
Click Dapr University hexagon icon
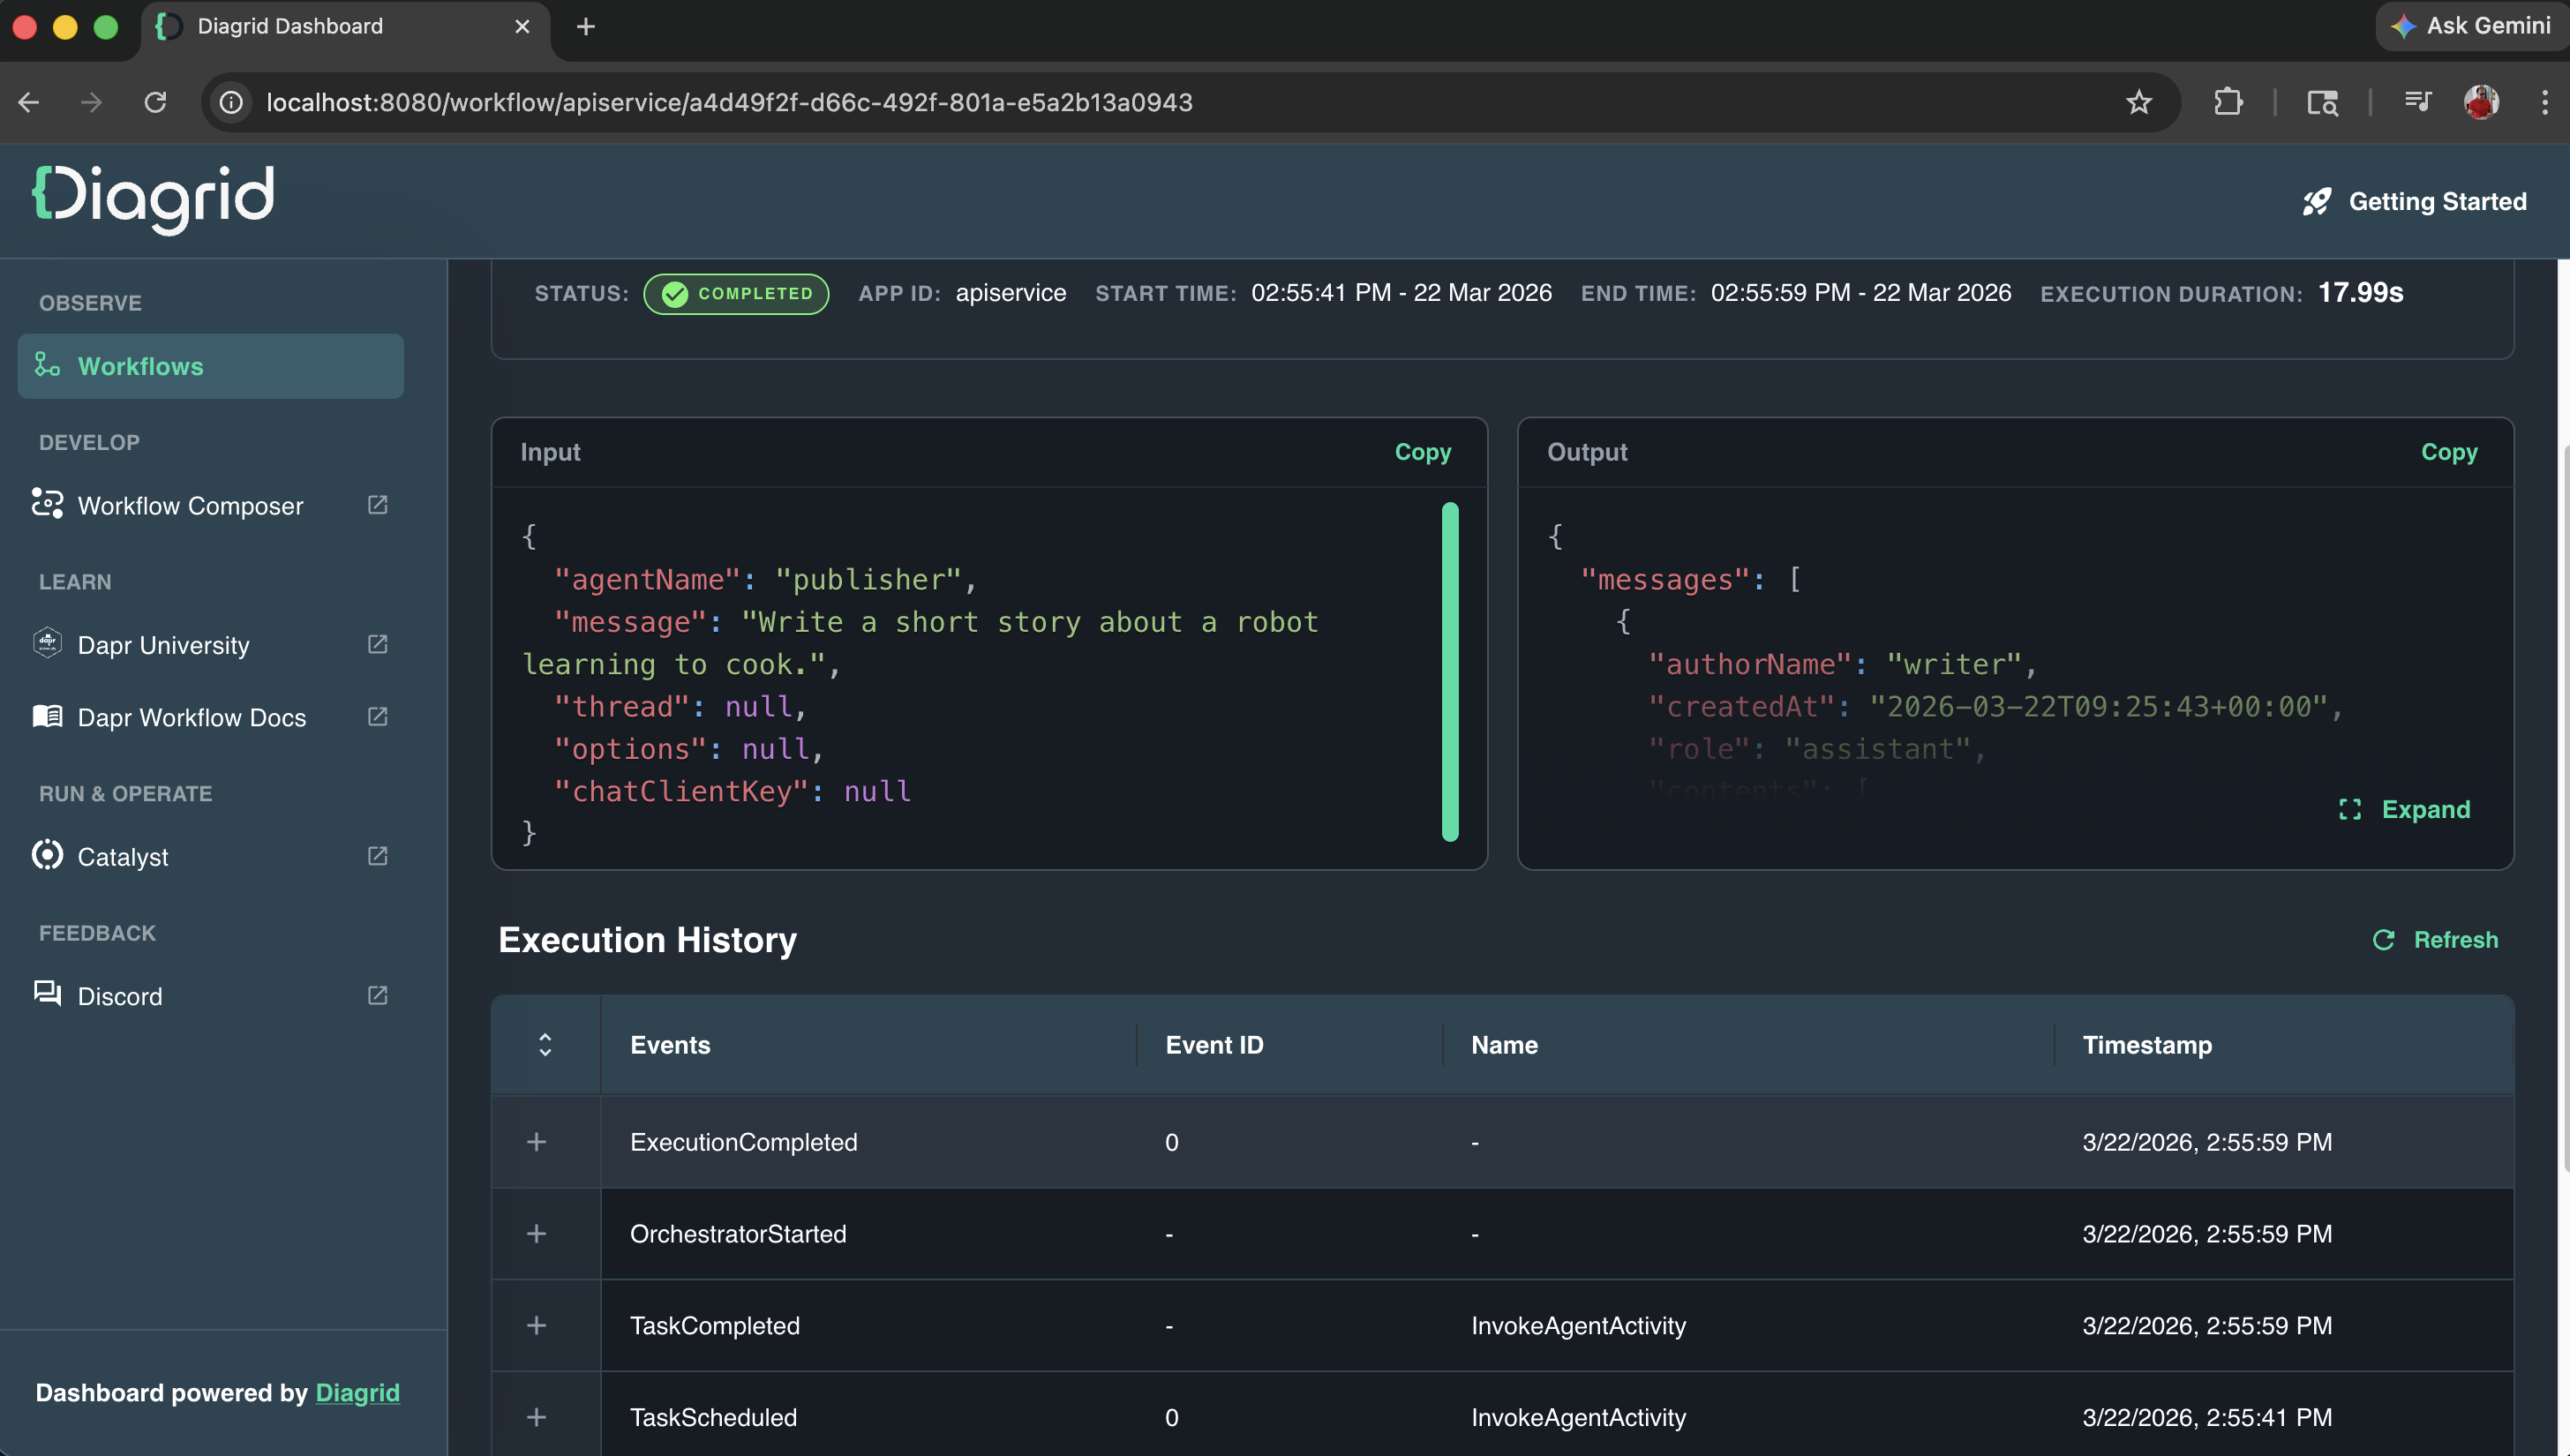[x=47, y=643]
